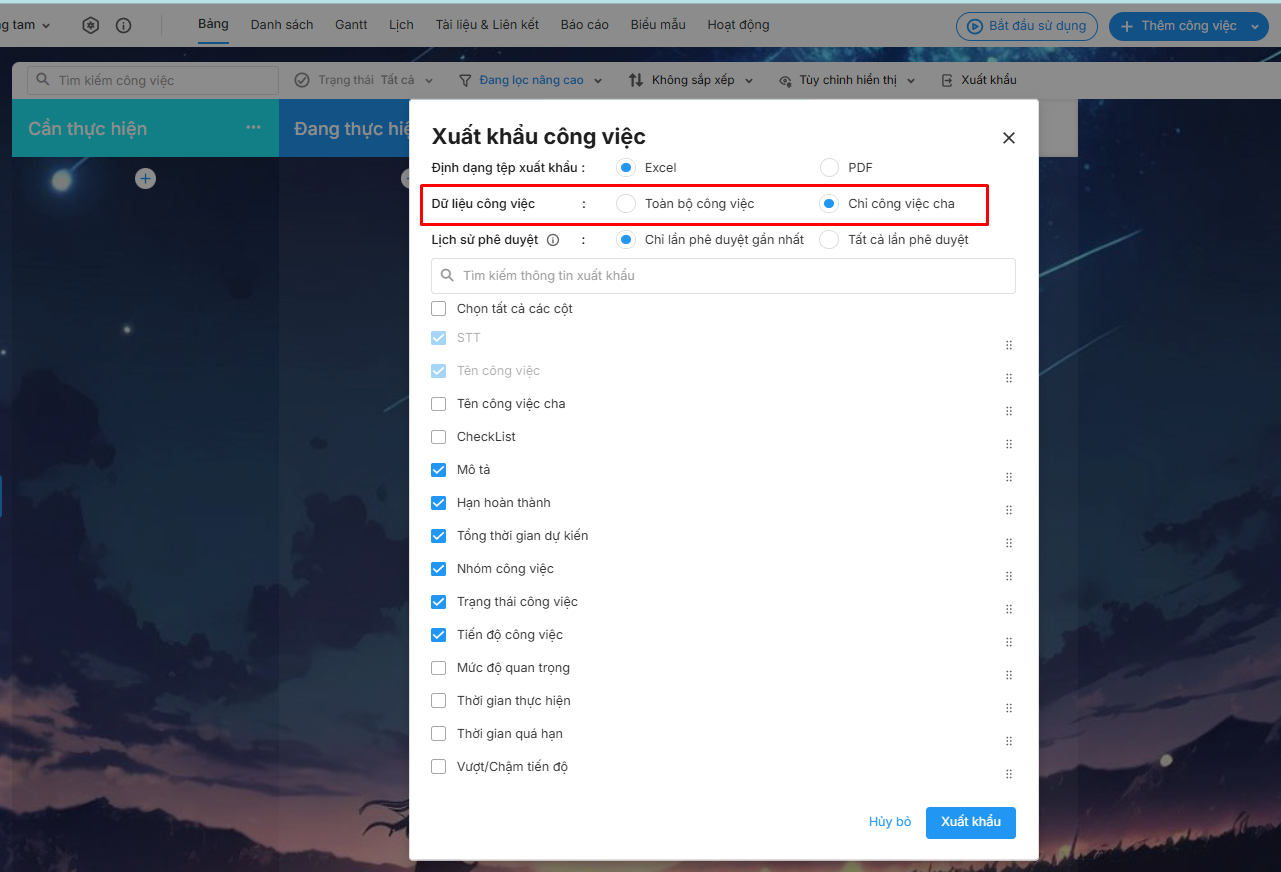
Task: Click drag handle for Nhóm công việc row
Action: pos(1009,576)
